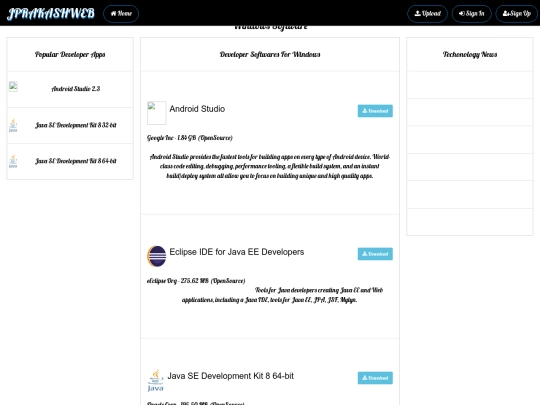Open the JPRAKASHWEB site logo
Screen dimensions: 540x405
(51, 13)
